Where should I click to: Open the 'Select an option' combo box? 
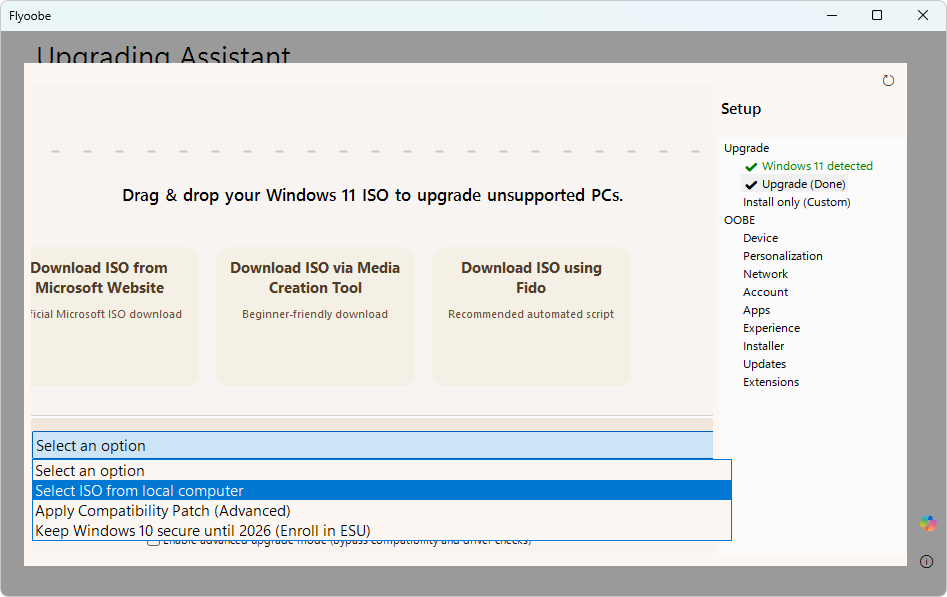click(373, 445)
